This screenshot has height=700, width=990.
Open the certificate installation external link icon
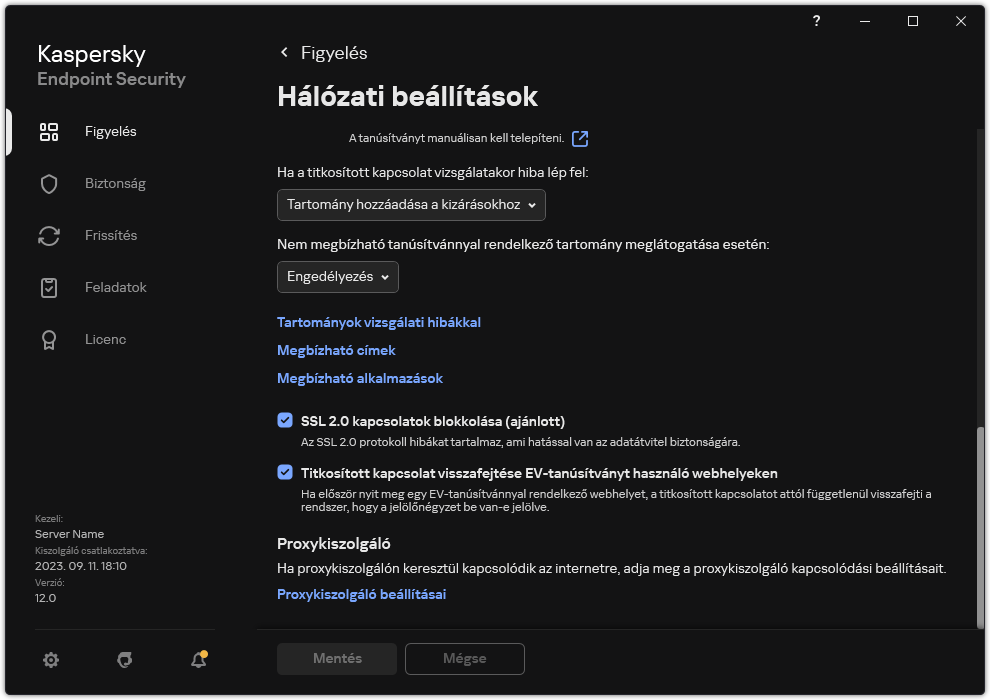[x=579, y=139]
